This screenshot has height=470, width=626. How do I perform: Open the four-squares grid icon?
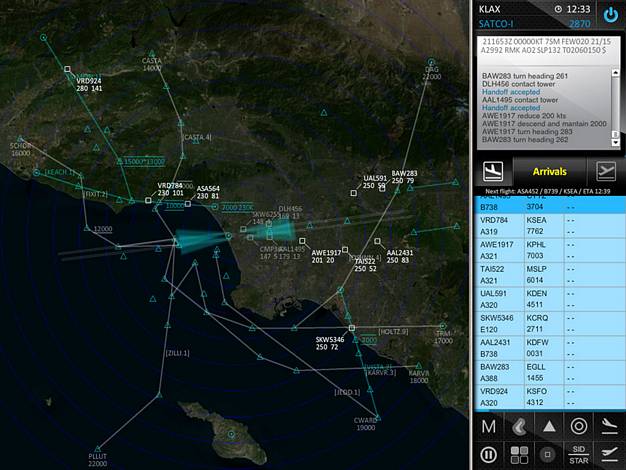[518, 455]
